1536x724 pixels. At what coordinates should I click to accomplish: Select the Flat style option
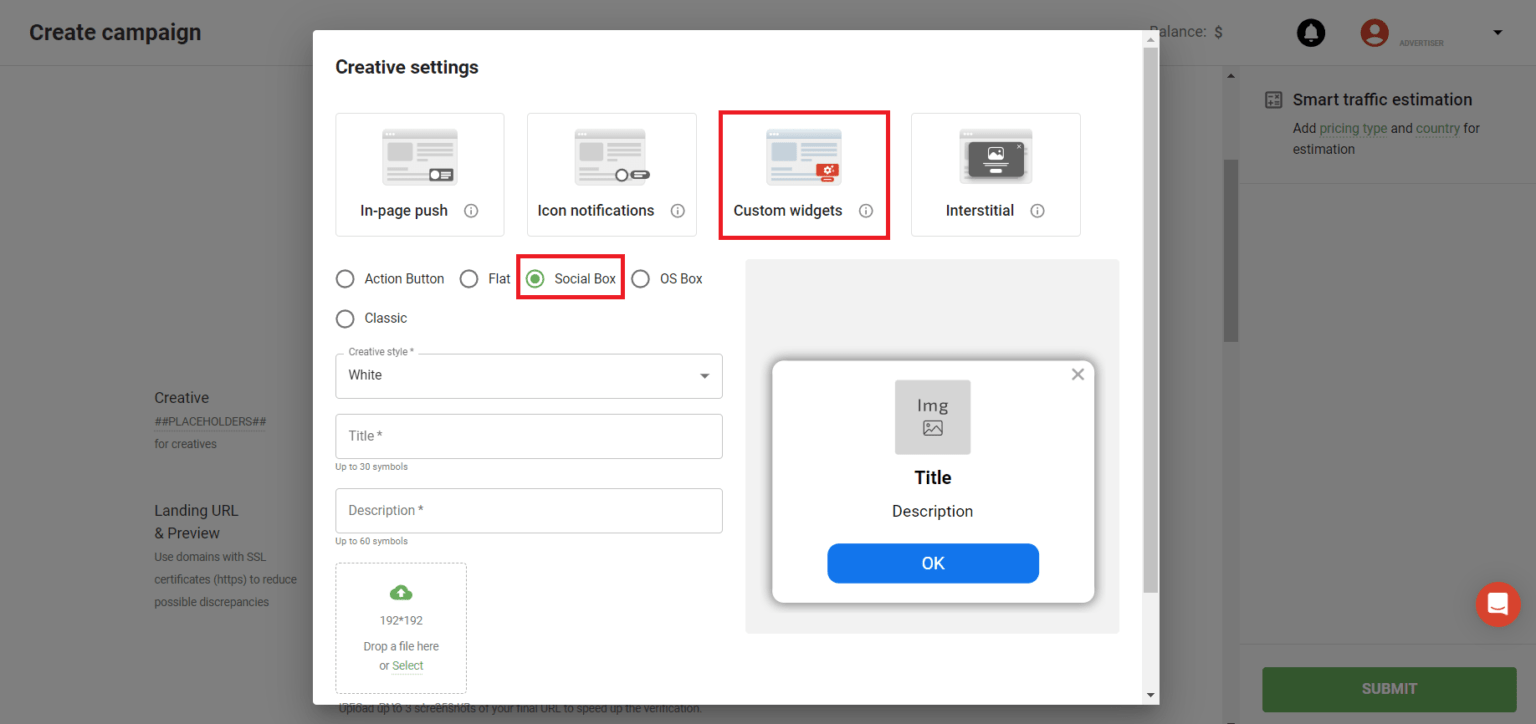coord(469,278)
